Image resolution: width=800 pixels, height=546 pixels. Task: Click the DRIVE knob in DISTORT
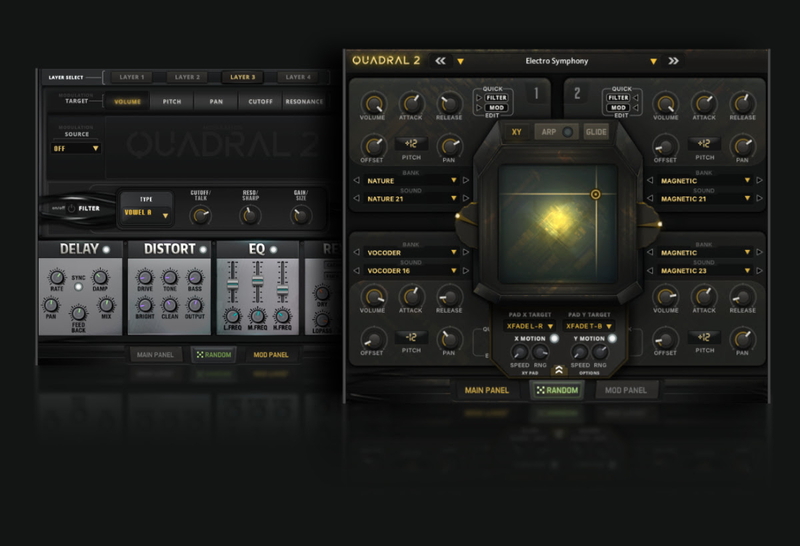pos(145,278)
